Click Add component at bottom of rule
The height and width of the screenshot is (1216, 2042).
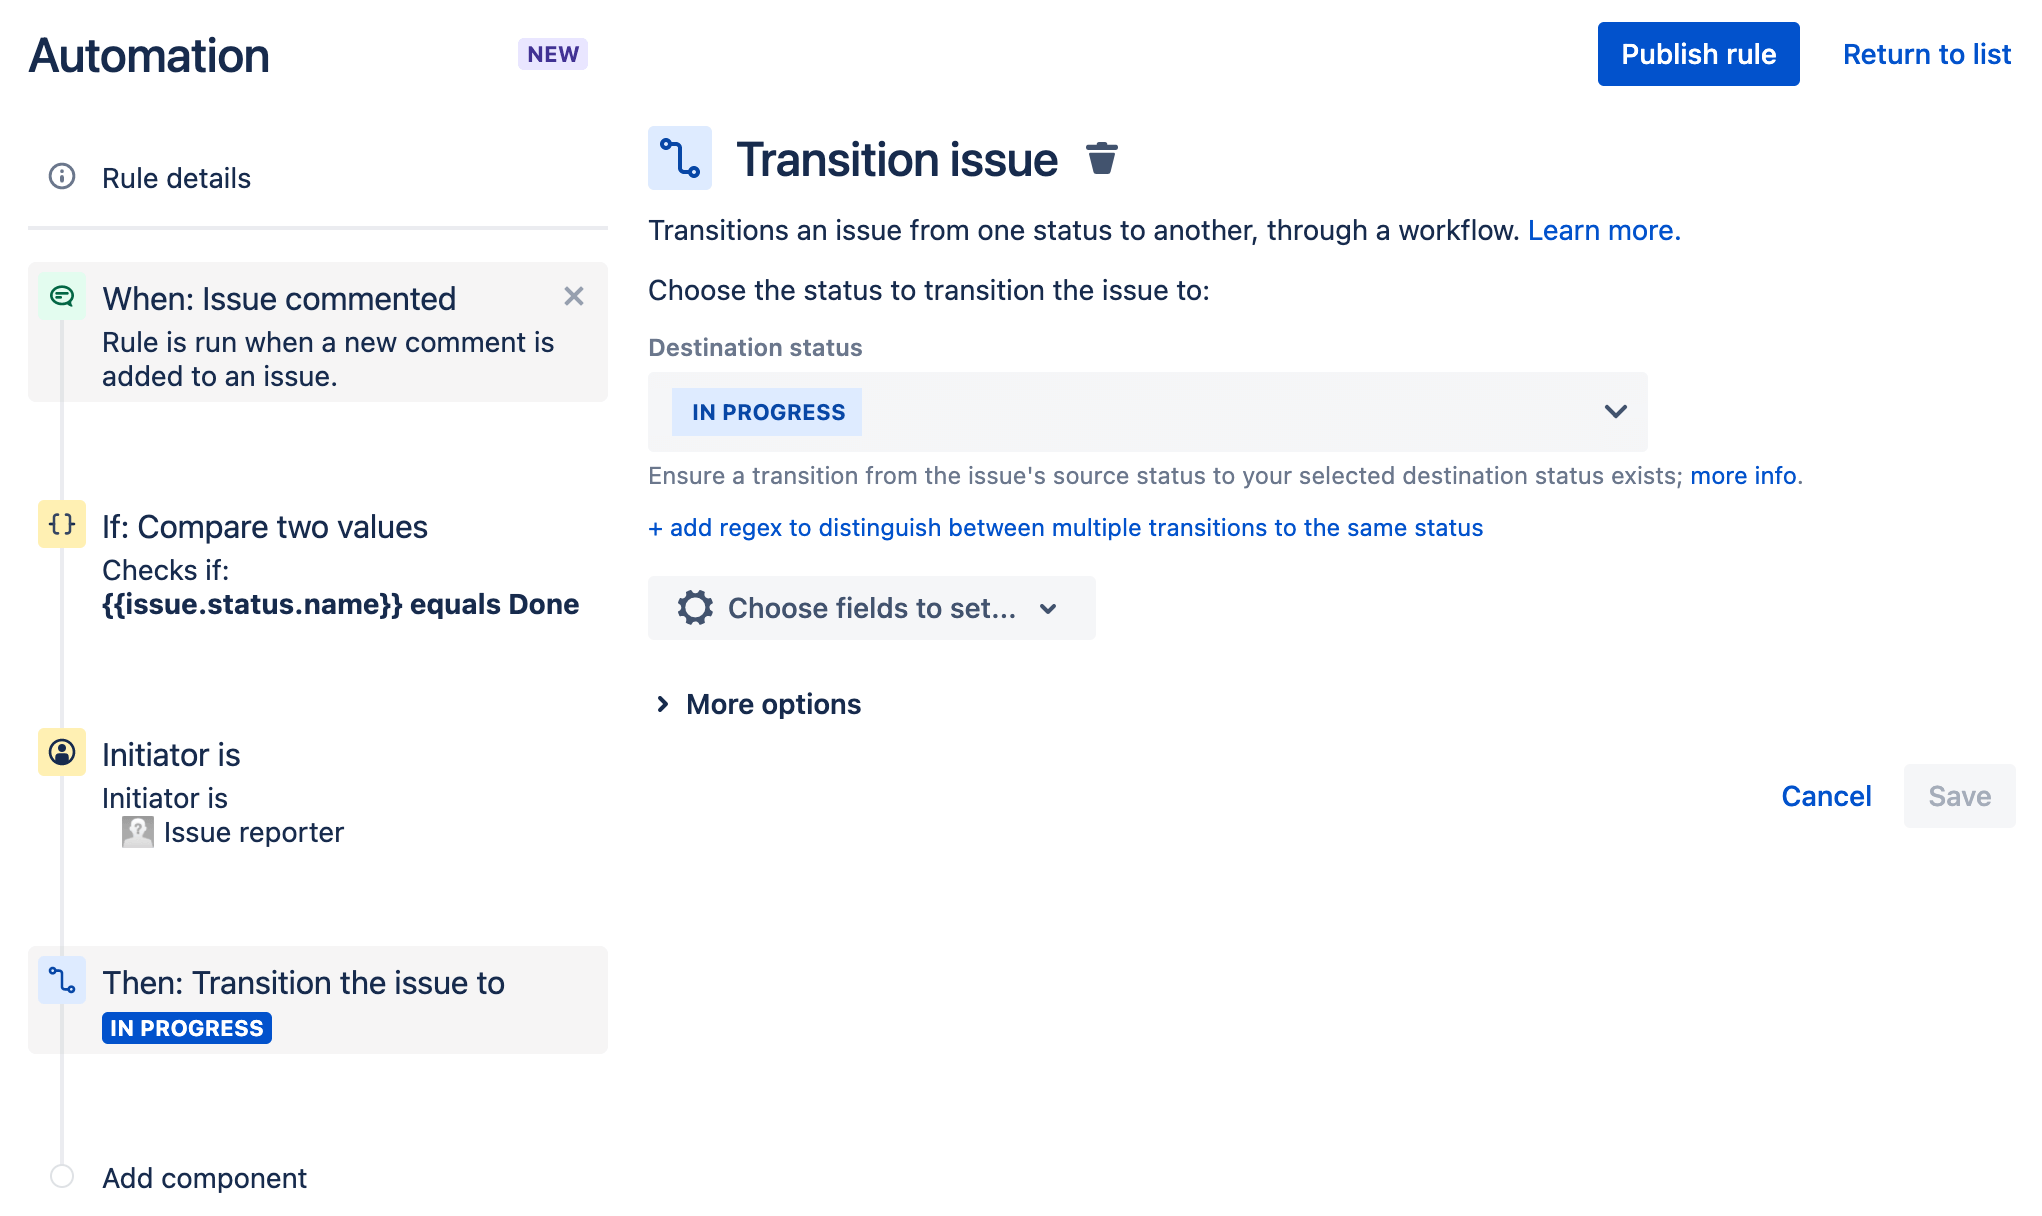point(204,1177)
